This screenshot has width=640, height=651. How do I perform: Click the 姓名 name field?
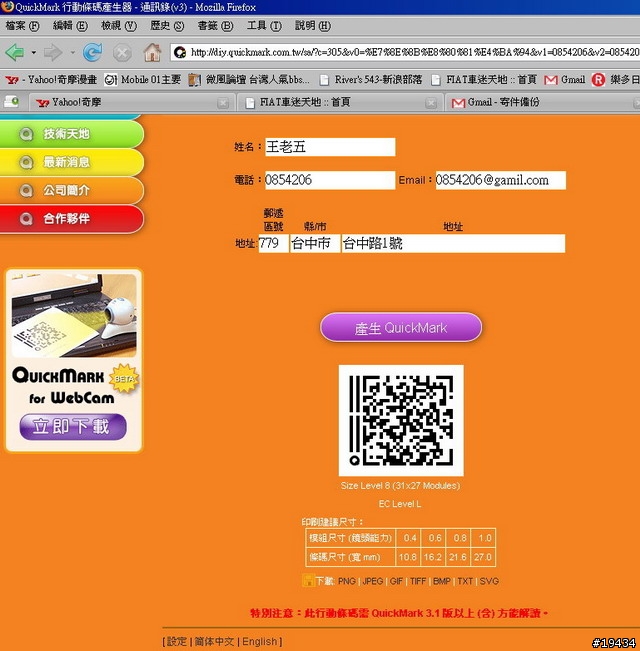(330, 147)
